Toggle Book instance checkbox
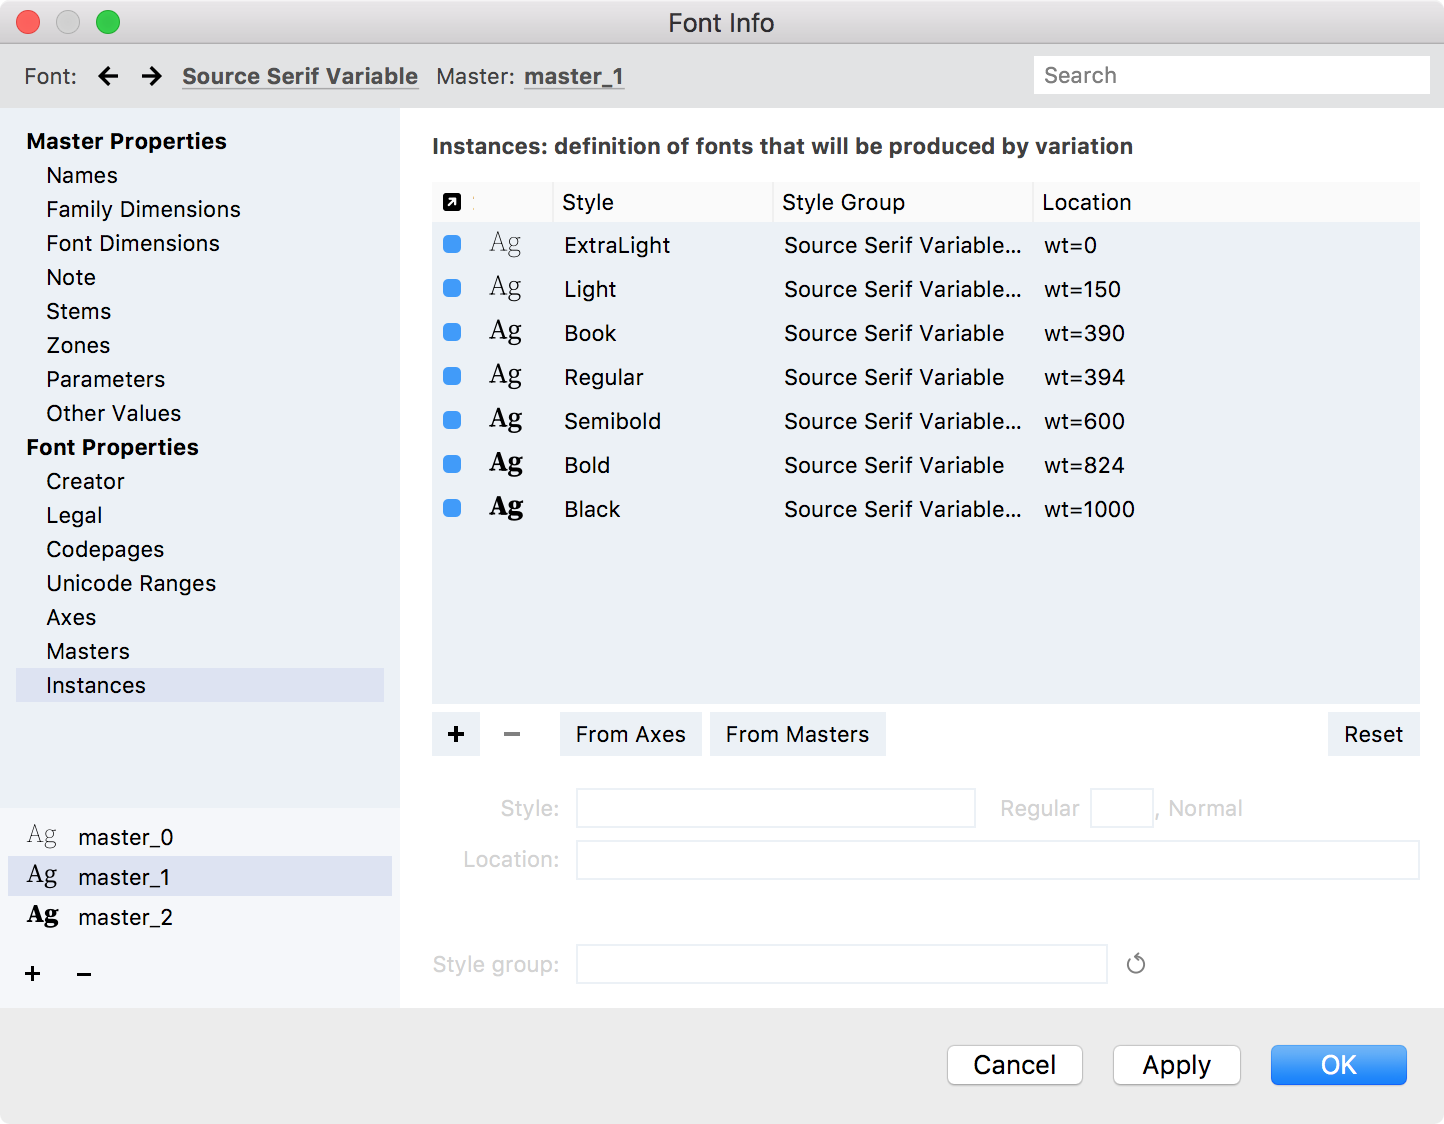This screenshot has width=1444, height=1124. (x=452, y=332)
